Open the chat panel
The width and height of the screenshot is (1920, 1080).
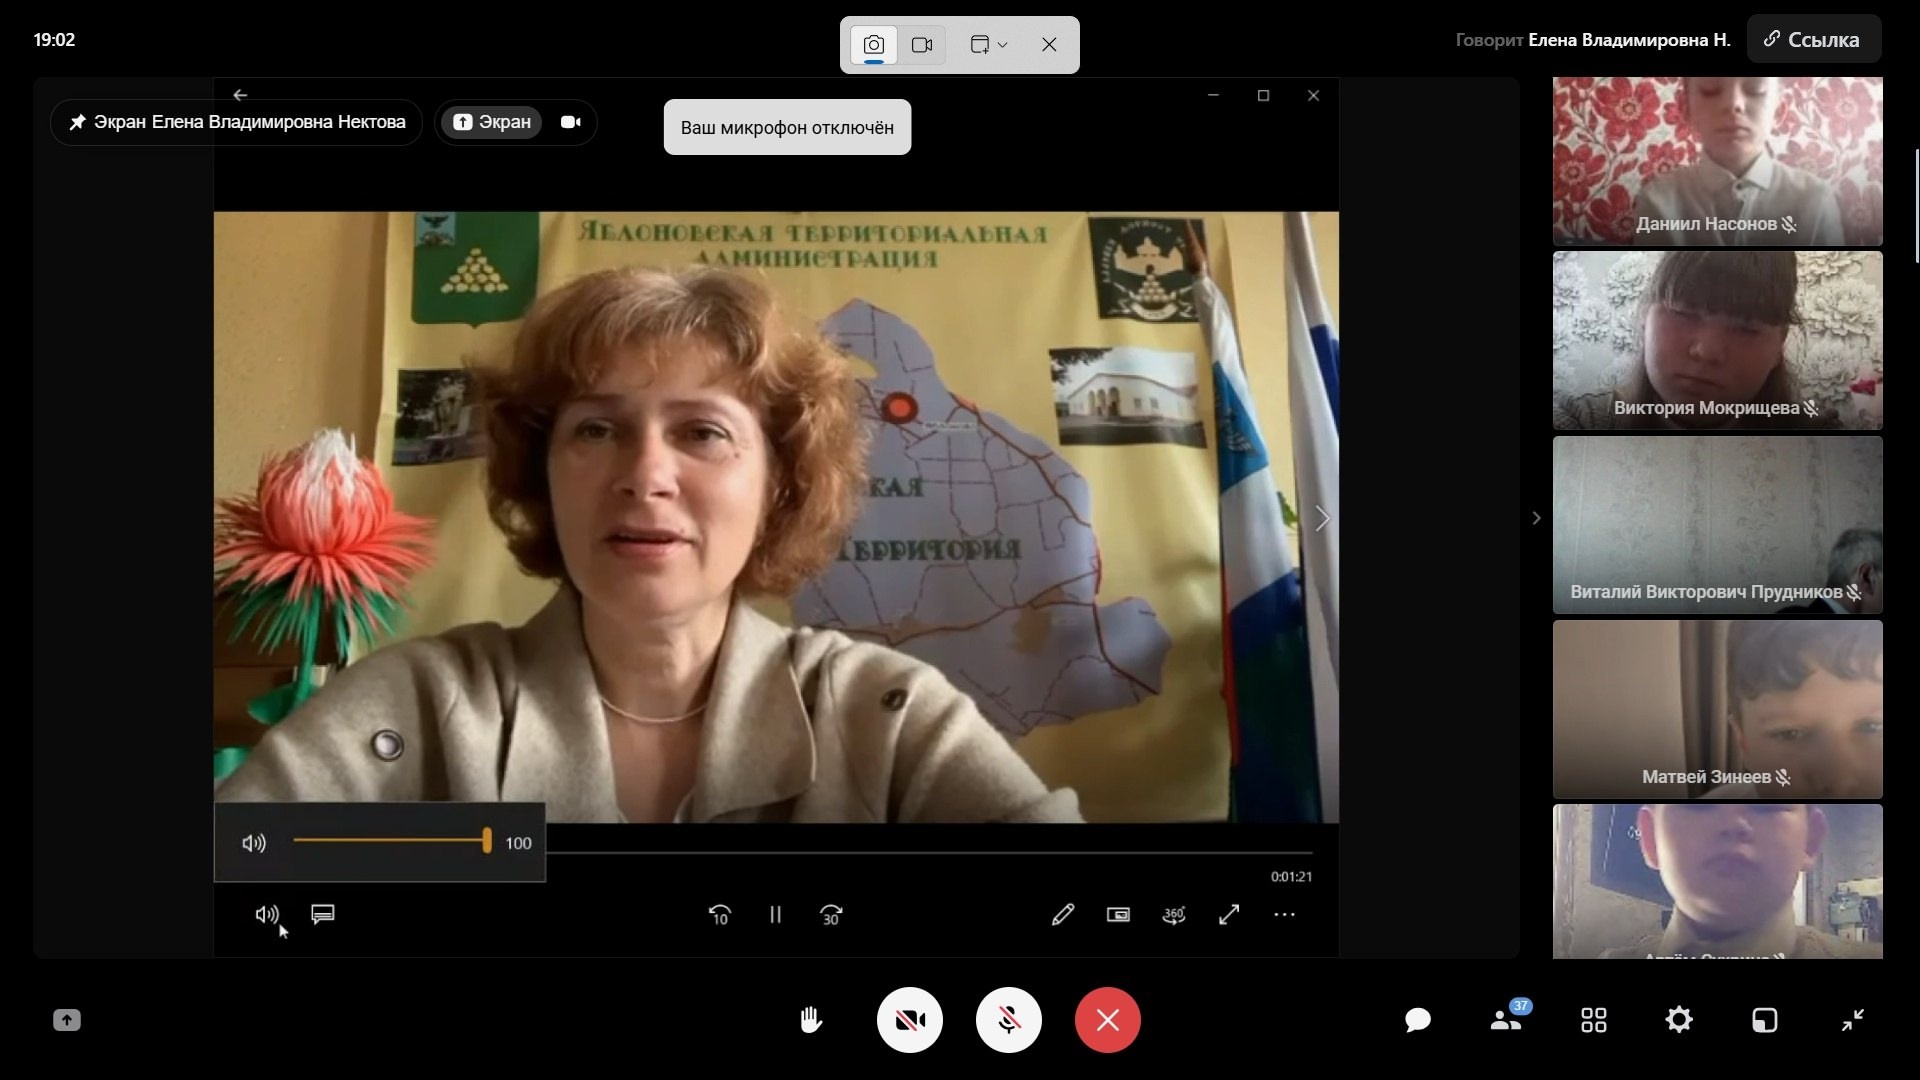(1417, 1020)
